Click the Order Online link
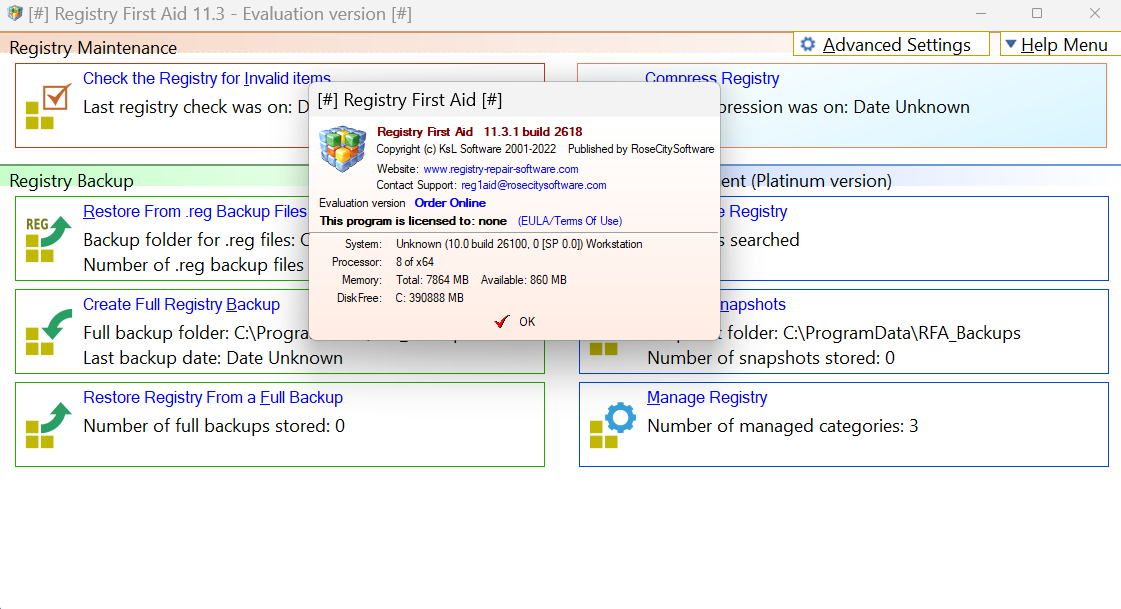 pos(450,203)
